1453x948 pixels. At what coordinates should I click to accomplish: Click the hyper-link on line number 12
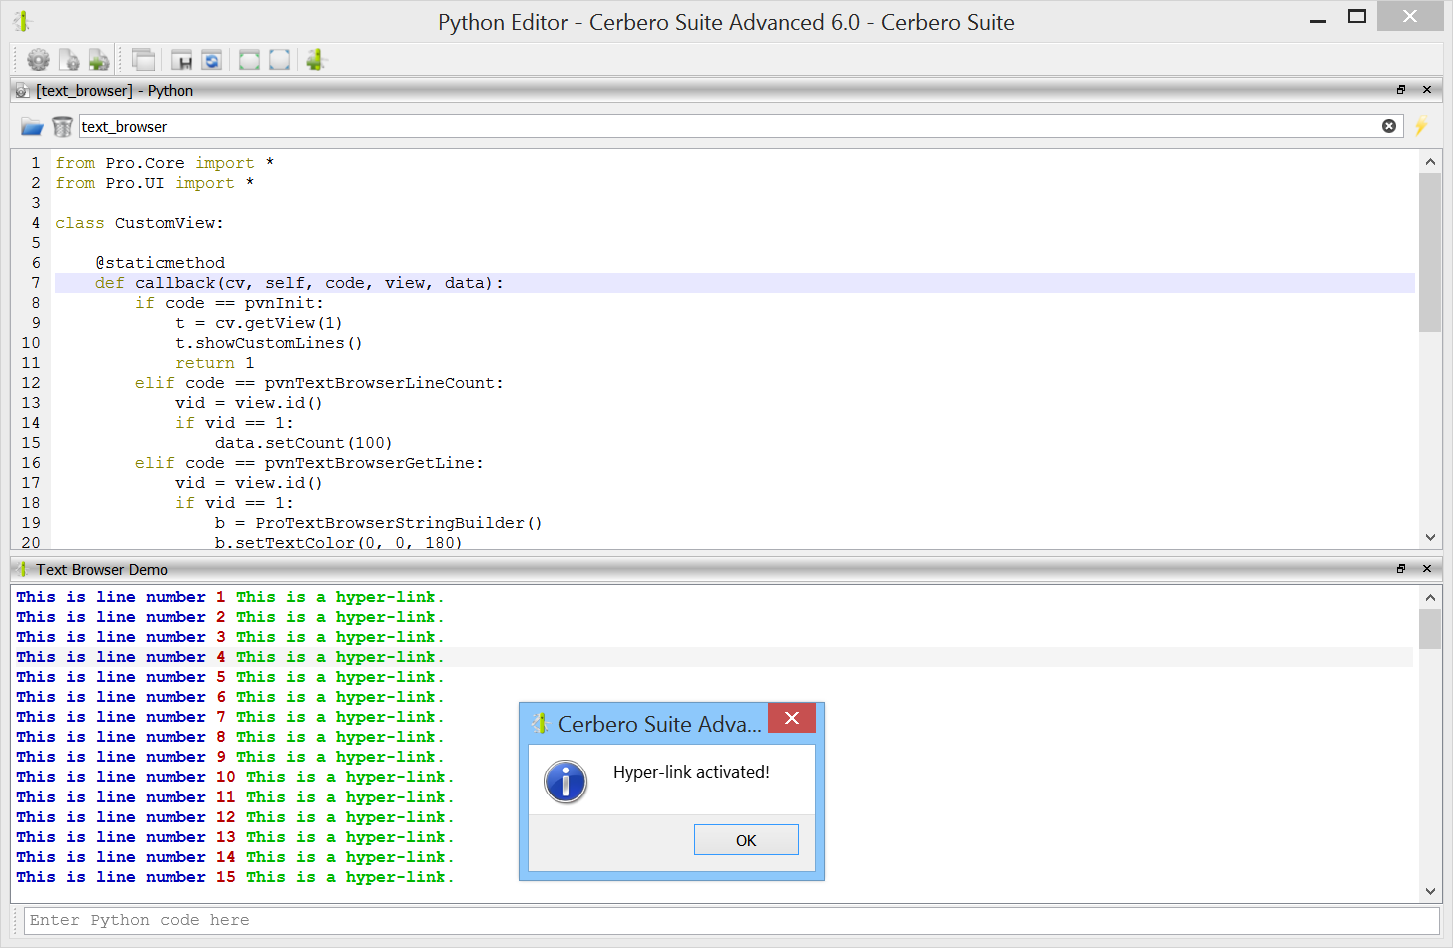350,817
